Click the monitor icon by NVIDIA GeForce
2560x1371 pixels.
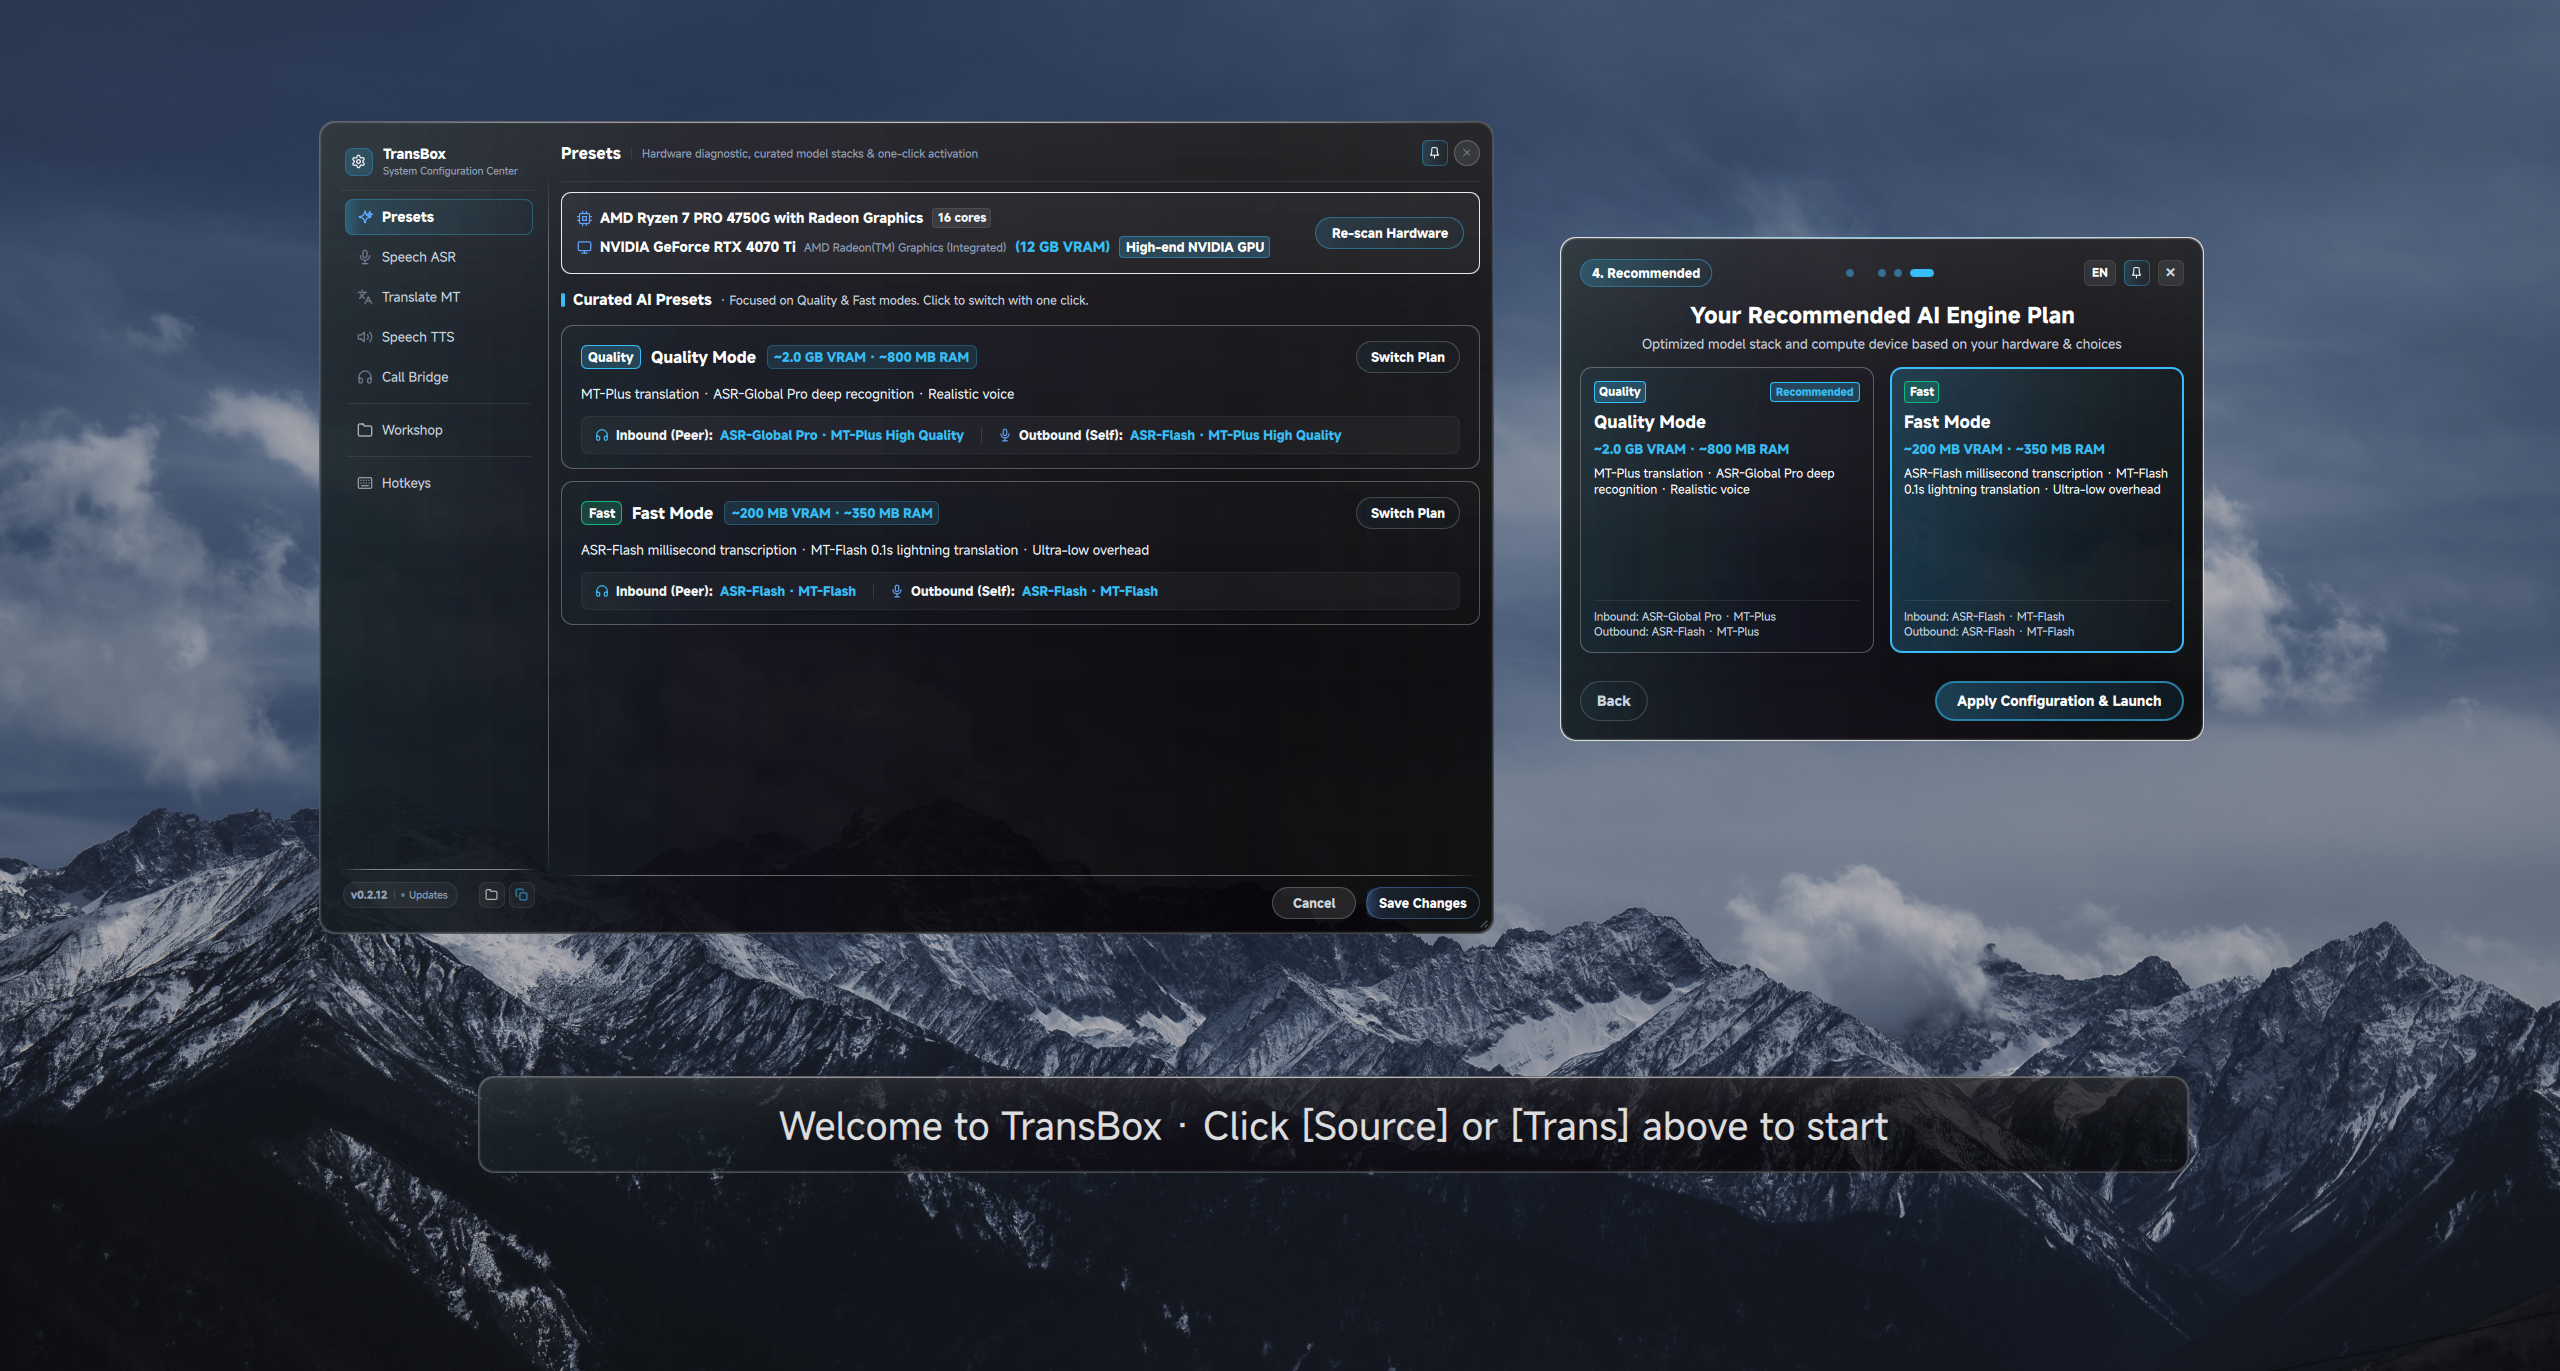(x=585, y=247)
